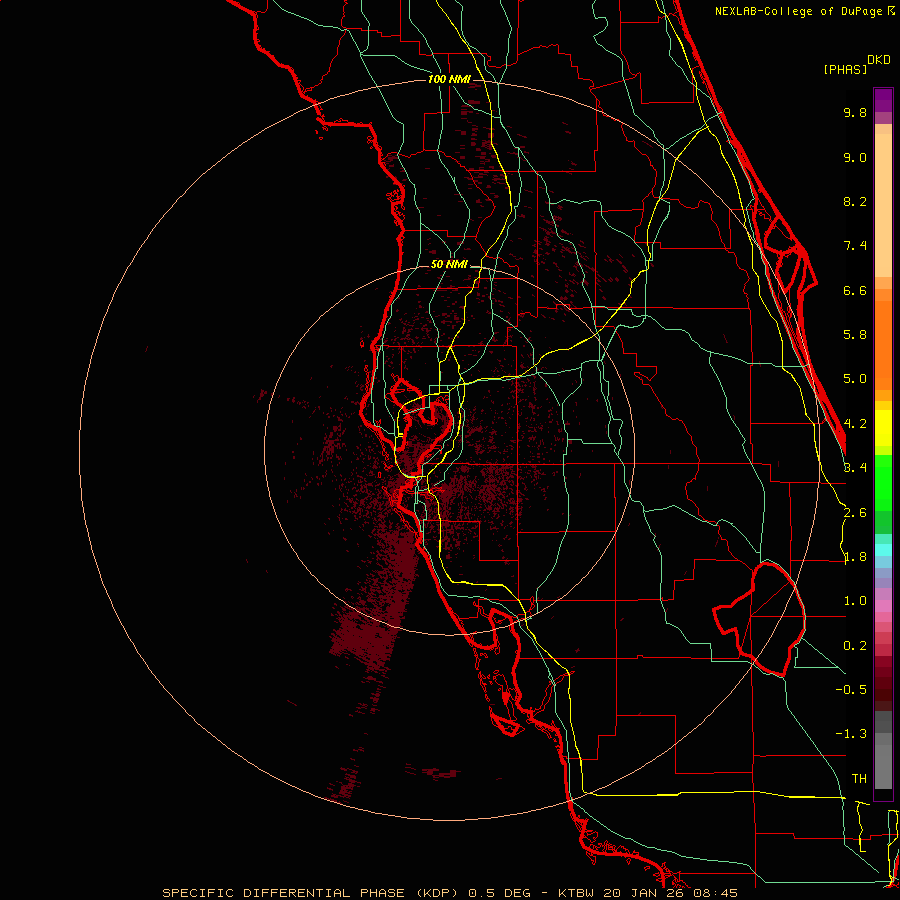Screen dimensions: 900x900
Task: Click the [PHAS] units label
Action: (x=845, y=70)
